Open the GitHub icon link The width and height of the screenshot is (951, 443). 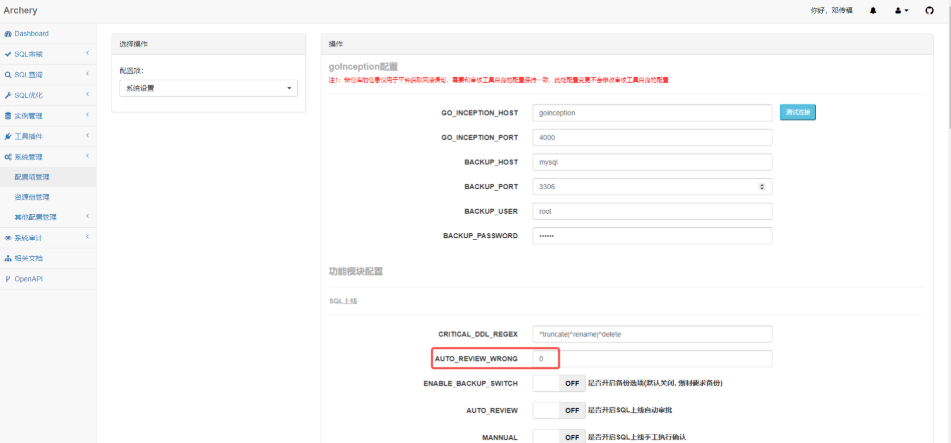click(x=929, y=10)
